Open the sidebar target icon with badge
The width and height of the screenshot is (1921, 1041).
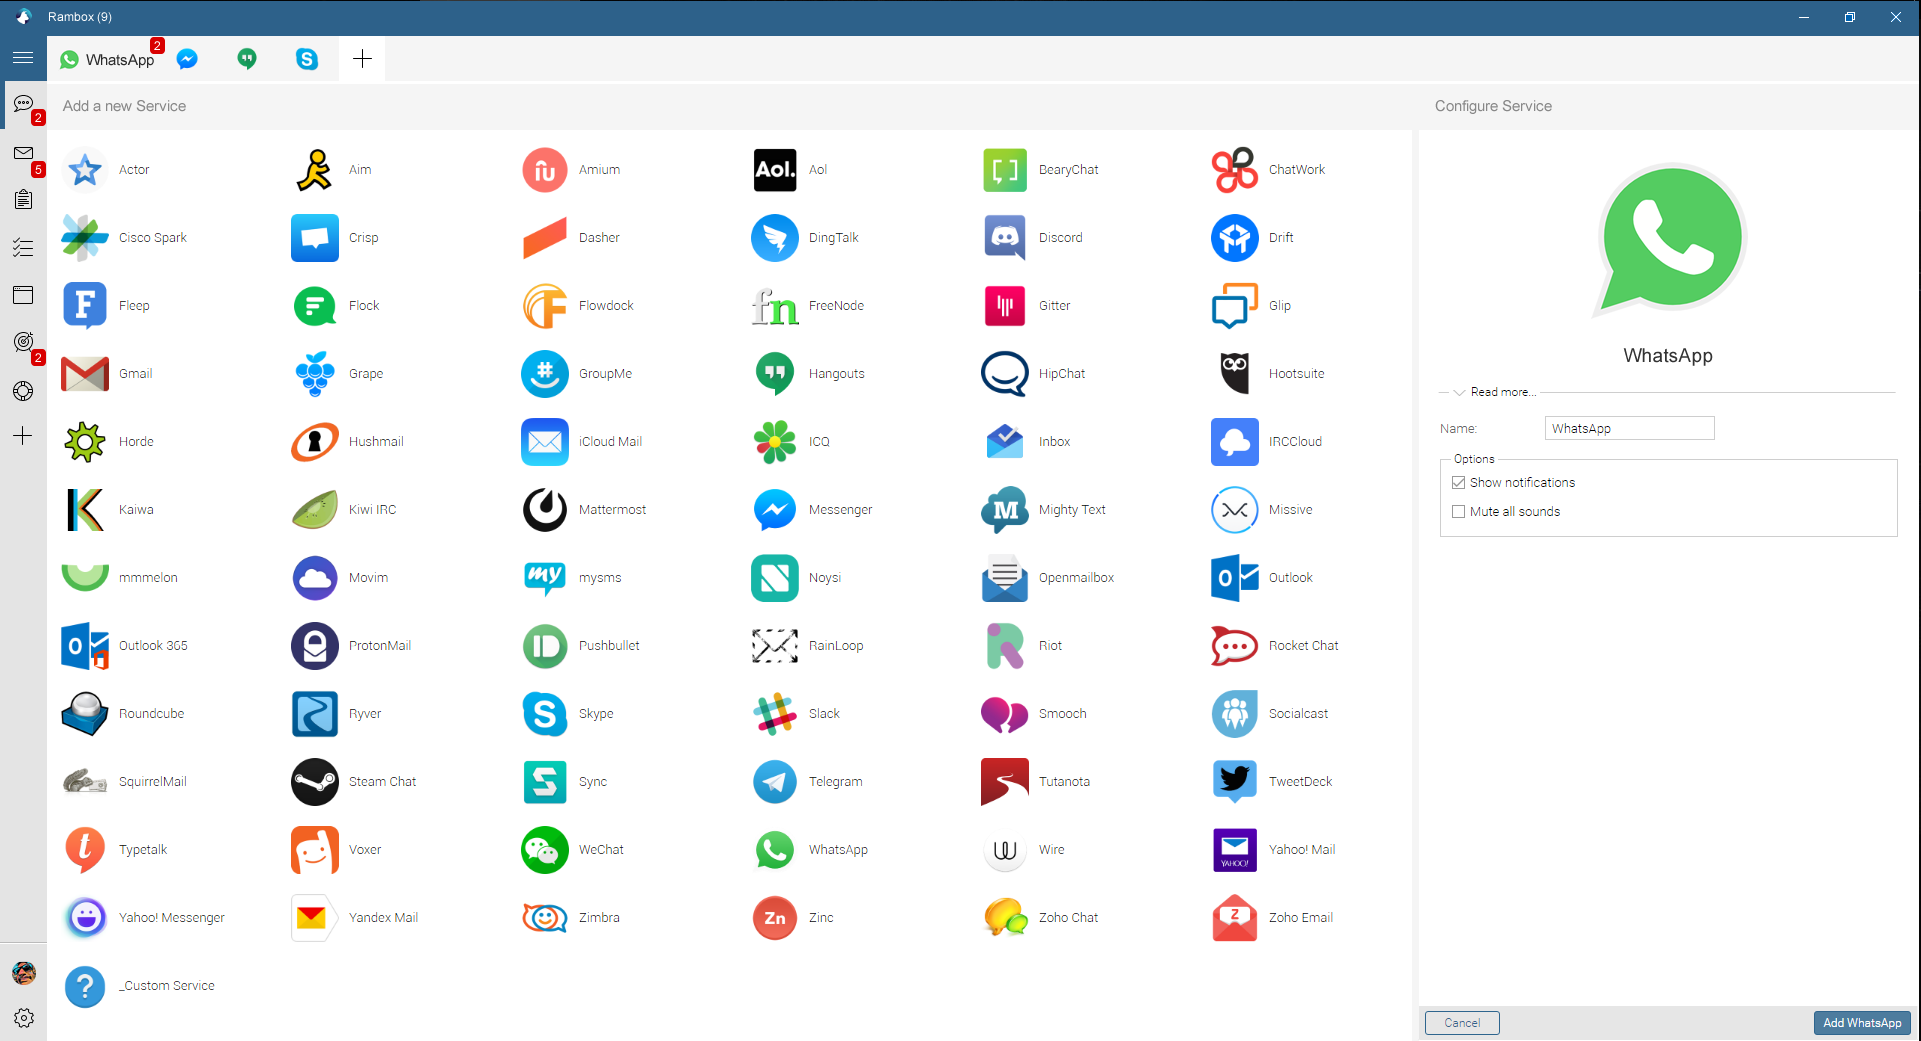pos(24,343)
